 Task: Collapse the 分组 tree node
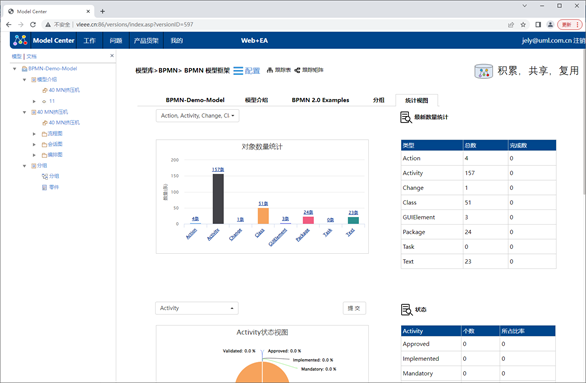24,165
